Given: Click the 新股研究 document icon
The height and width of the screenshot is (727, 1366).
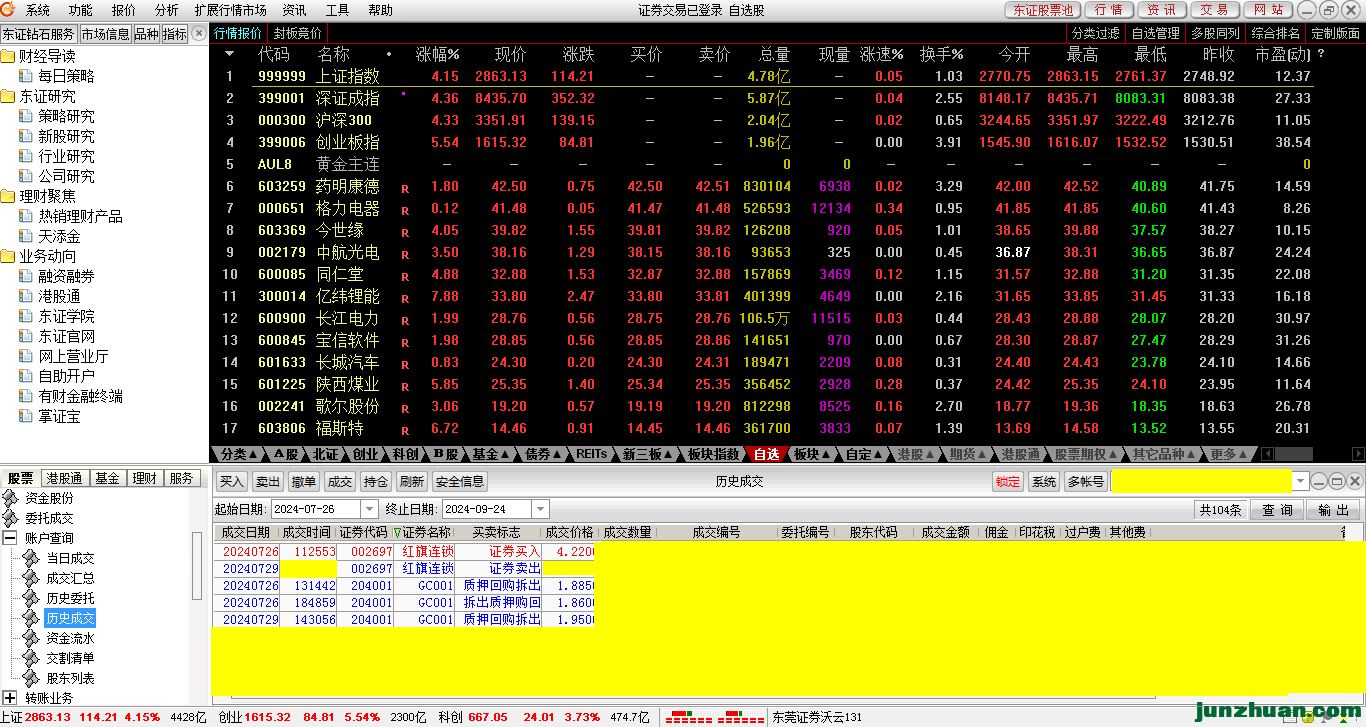Looking at the screenshot, I should coord(26,136).
